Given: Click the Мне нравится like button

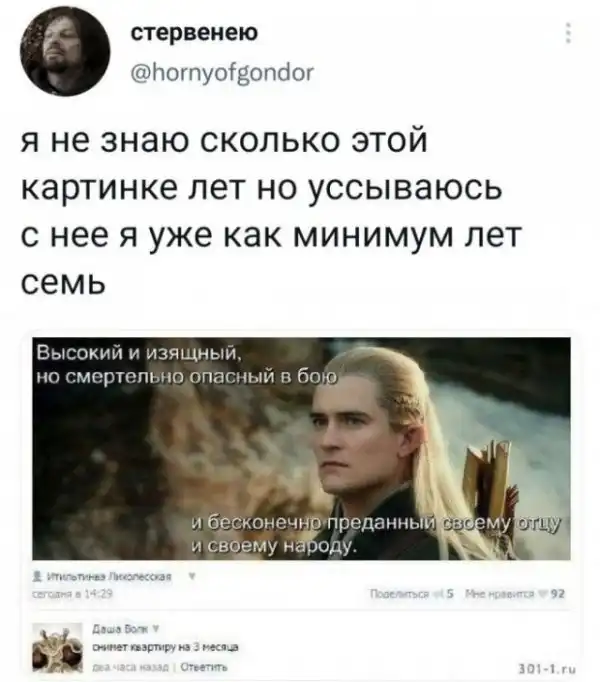Looking at the screenshot, I should pos(501,594).
